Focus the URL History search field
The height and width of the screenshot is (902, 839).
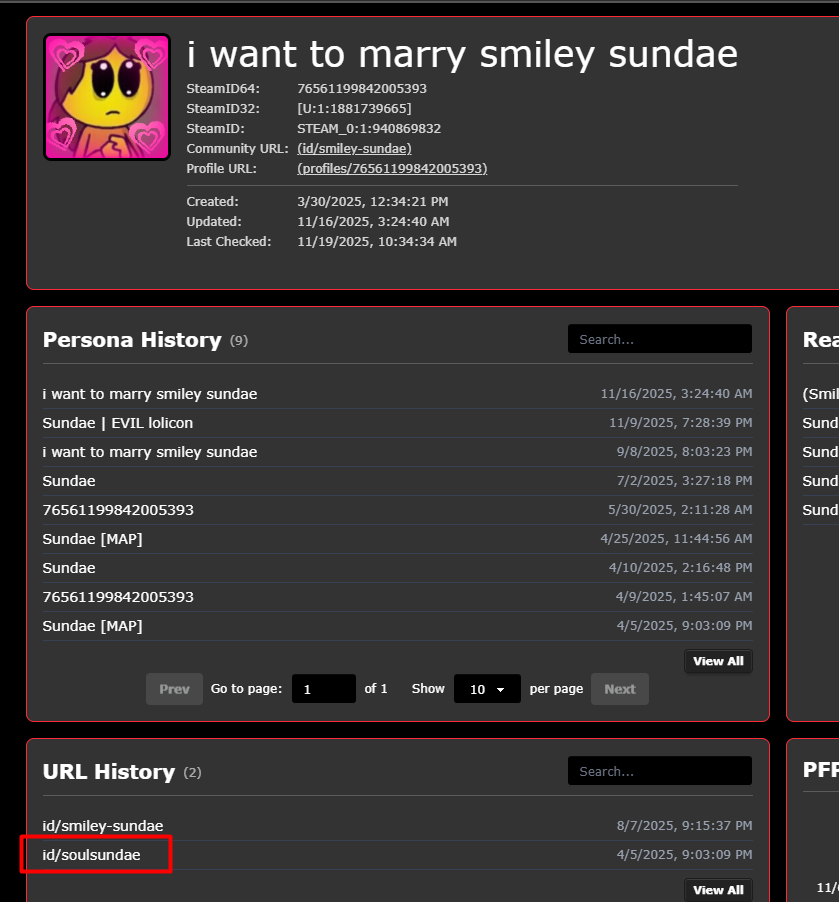[x=659, y=771]
